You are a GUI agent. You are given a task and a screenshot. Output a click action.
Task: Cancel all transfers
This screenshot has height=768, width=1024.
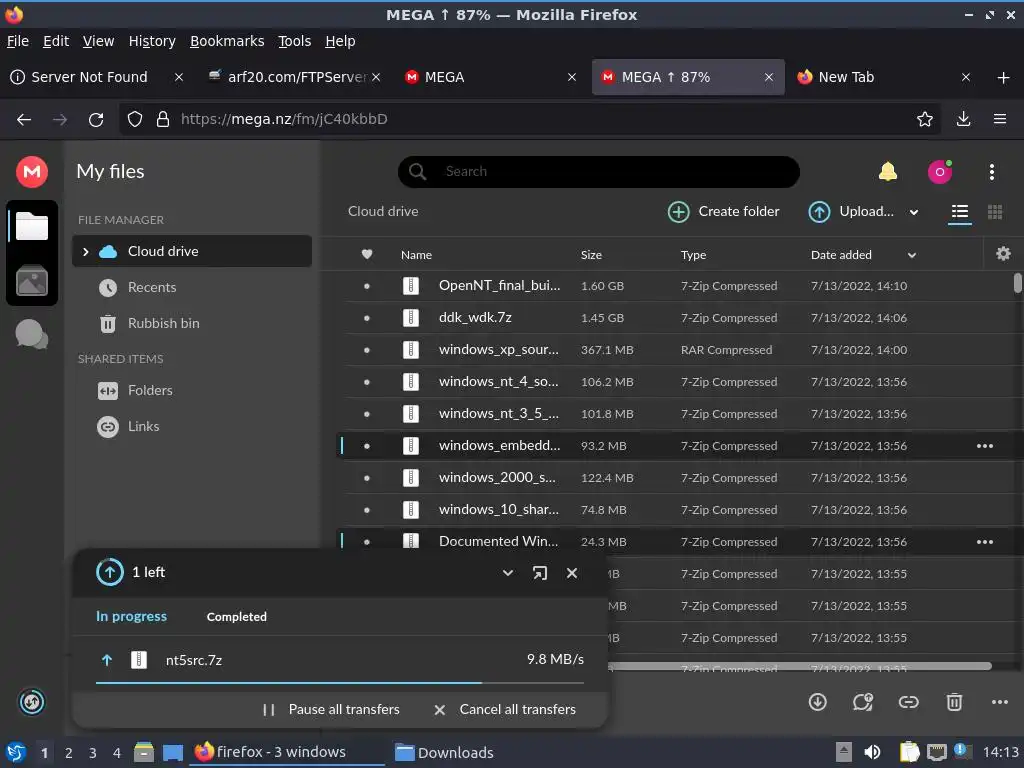point(505,709)
